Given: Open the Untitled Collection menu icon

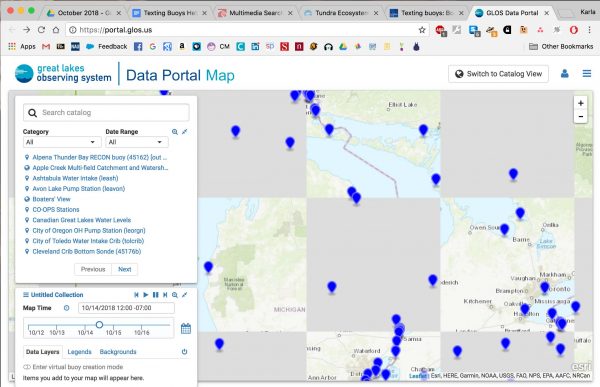Looking at the screenshot, I should click(x=26, y=295).
